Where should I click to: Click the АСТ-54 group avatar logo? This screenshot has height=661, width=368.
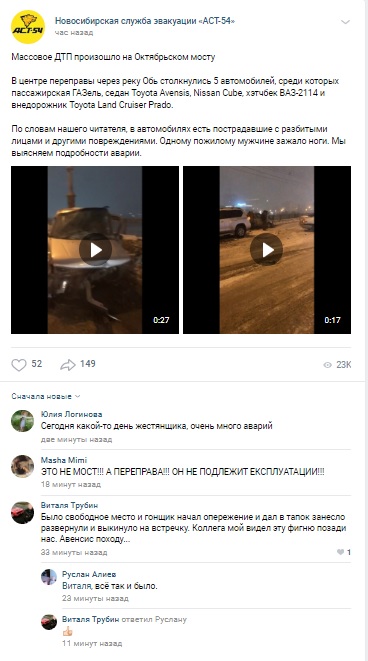click(x=28, y=27)
